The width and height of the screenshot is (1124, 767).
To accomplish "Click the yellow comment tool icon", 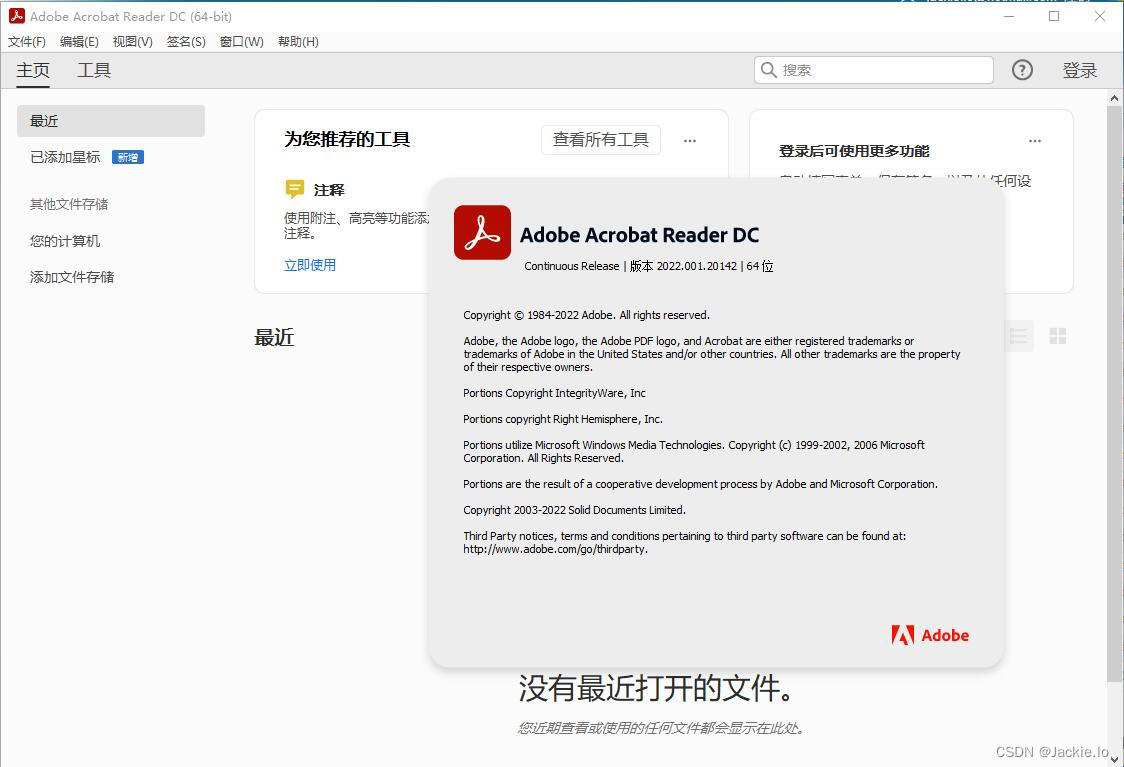I will pos(295,189).
